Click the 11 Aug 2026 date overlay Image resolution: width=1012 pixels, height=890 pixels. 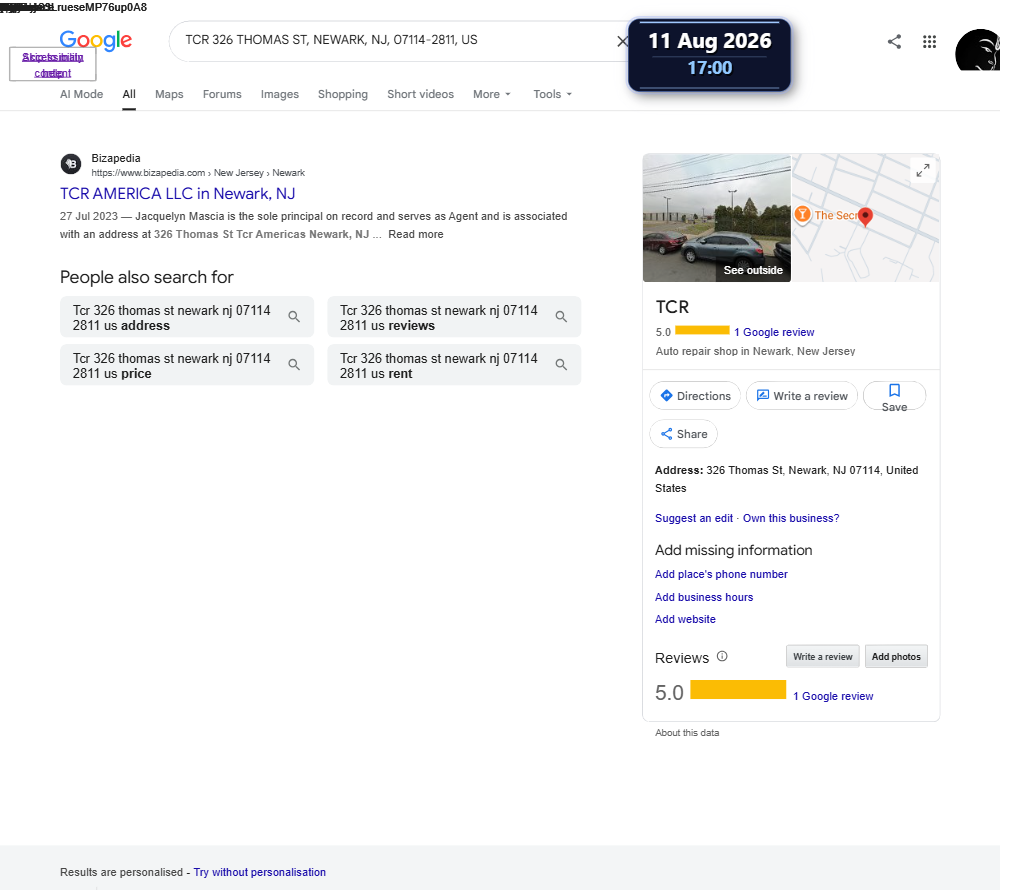(709, 54)
